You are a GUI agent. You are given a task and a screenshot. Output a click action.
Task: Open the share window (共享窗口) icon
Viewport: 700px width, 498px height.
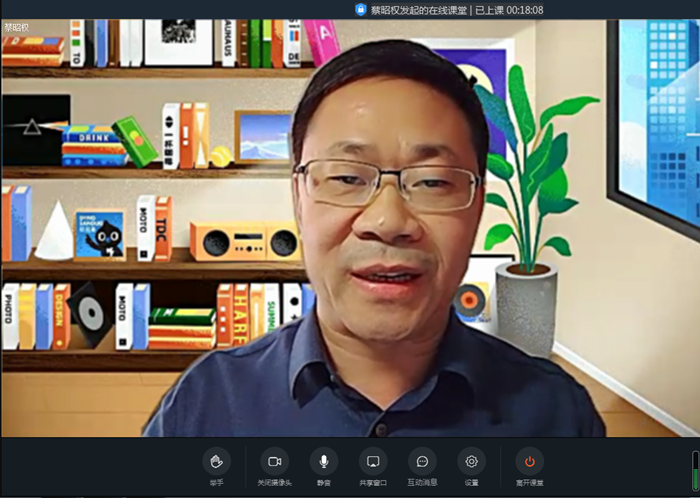pyautogui.click(x=373, y=461)
